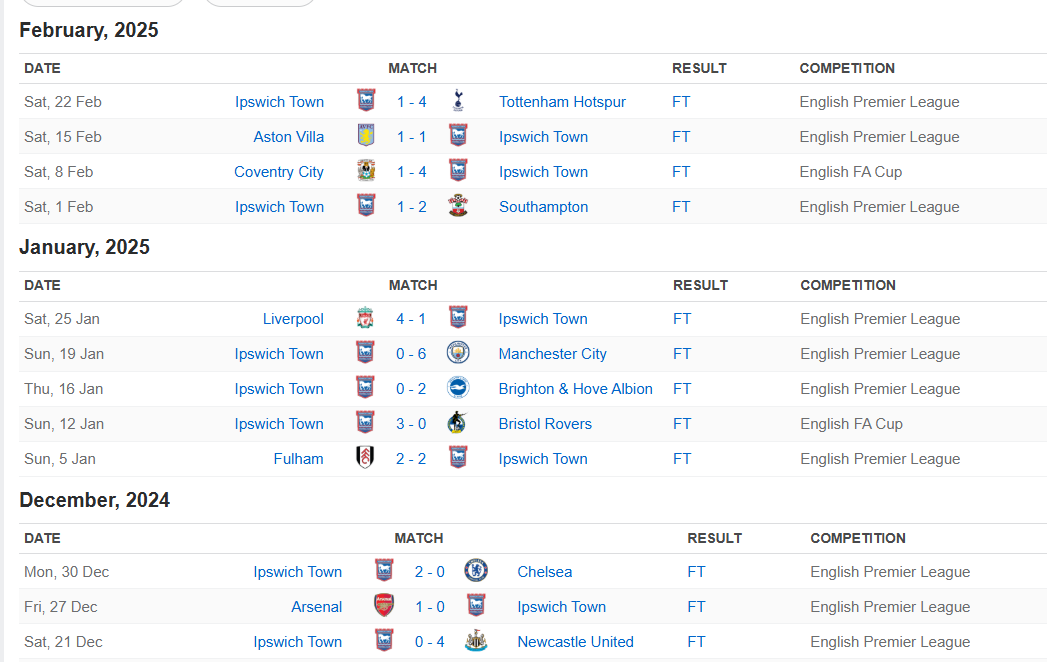This screenshot has width=1047, height=662.
Task: Open the 0 - 6 Manchester City score
Action: (x=411, y=354)
